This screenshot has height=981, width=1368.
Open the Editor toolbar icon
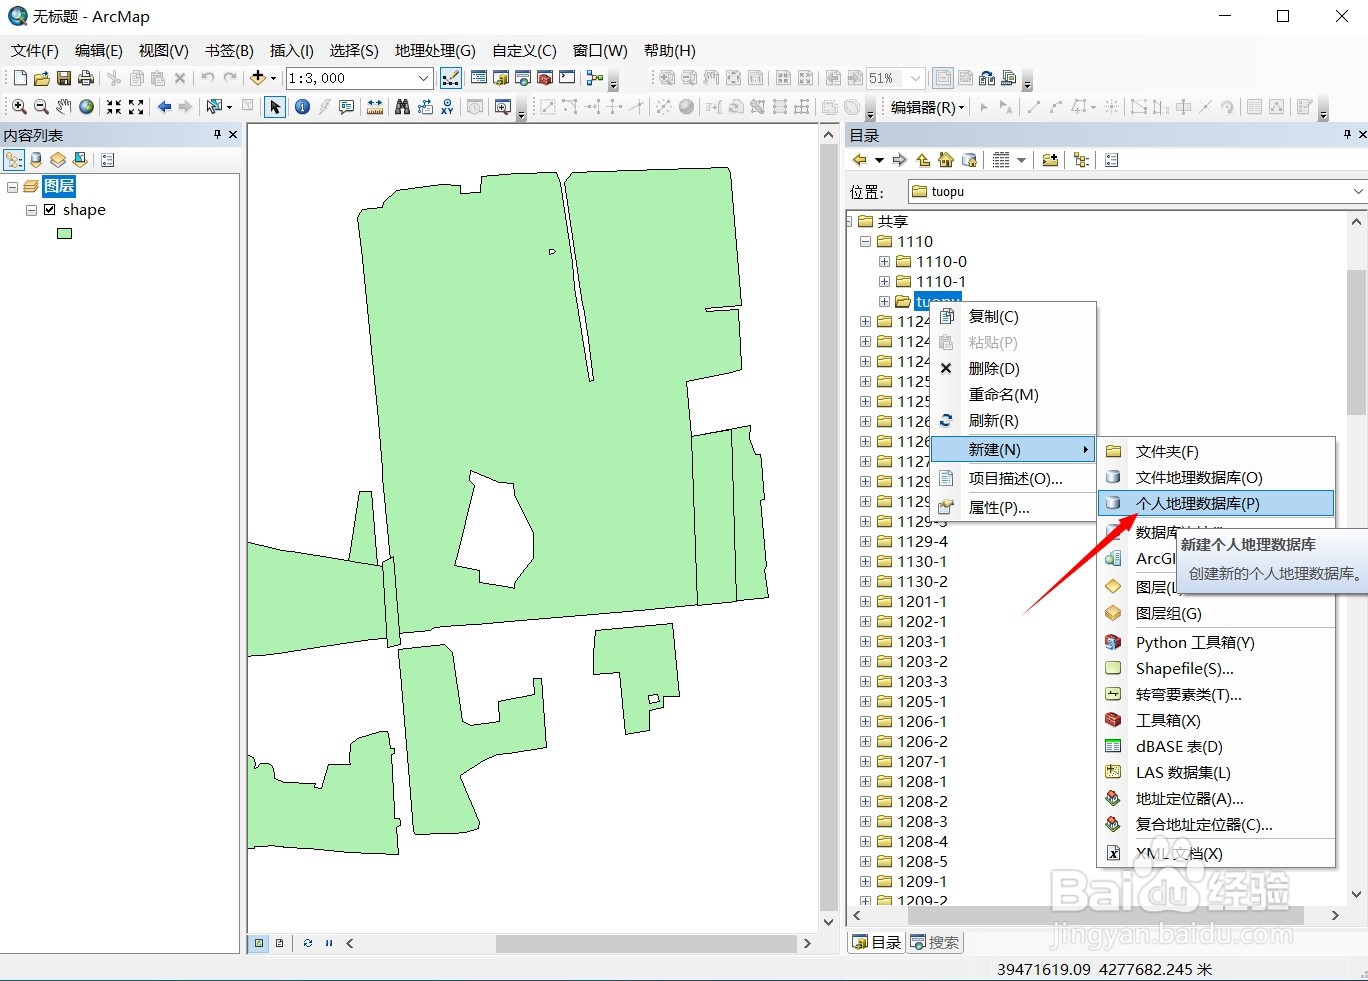(451, 78)
